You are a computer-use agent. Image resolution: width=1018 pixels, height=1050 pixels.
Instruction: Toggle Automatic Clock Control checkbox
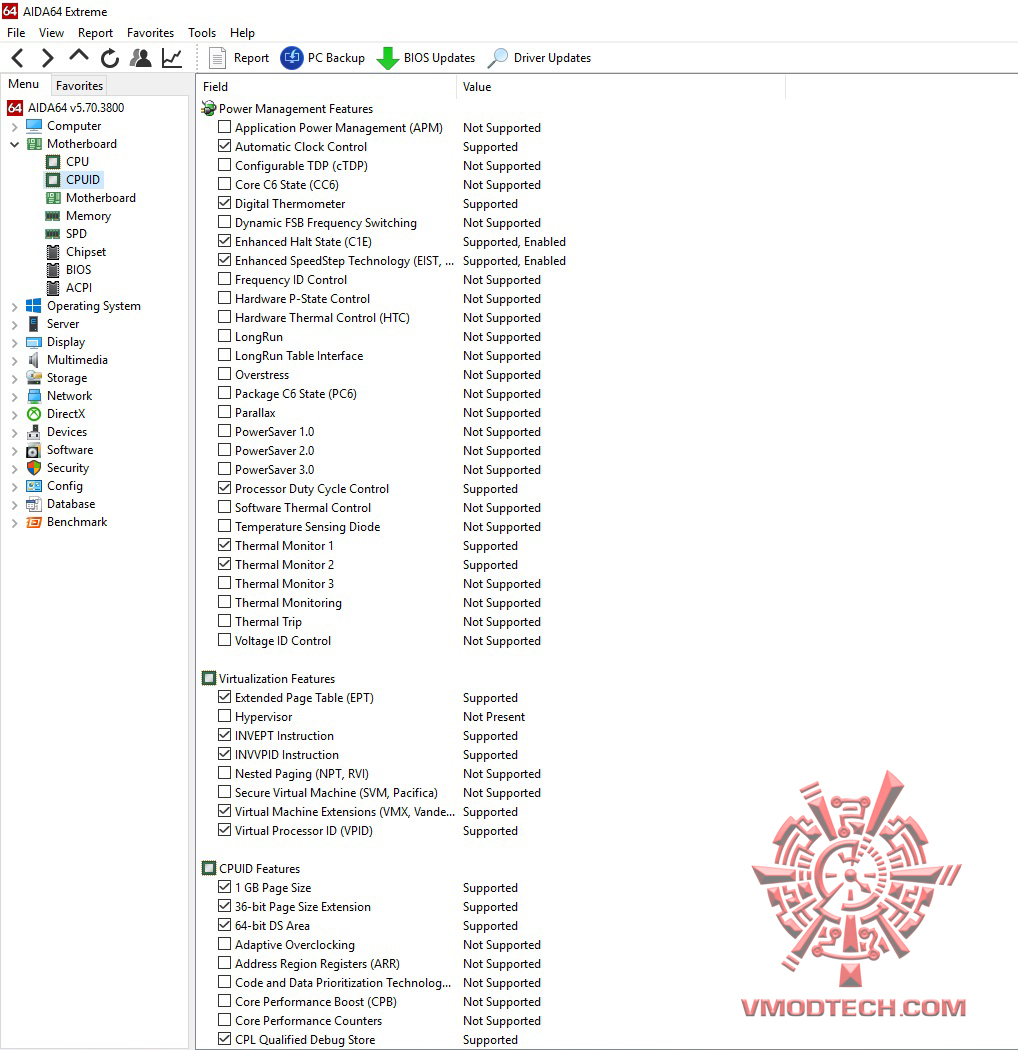(x=224, y=145)
